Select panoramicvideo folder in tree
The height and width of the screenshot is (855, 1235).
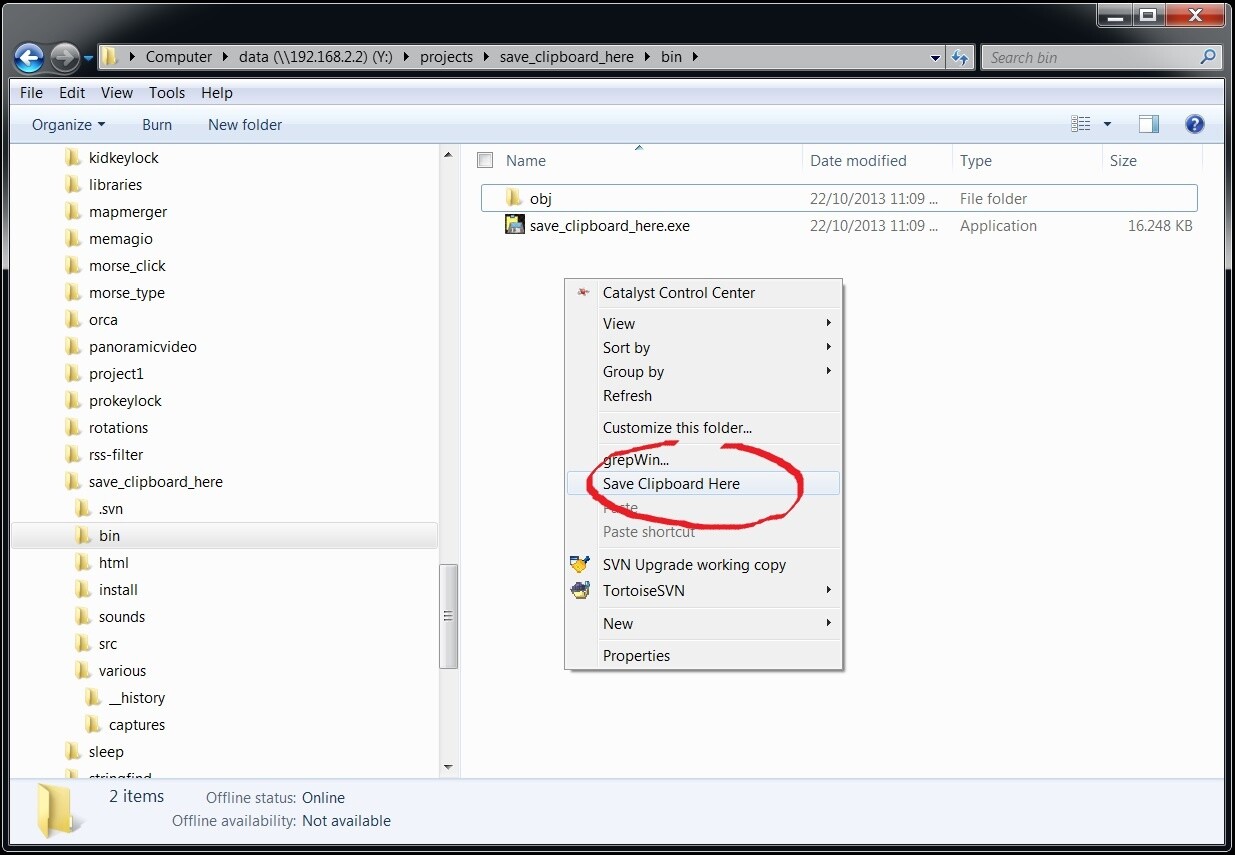pos(142,346)
